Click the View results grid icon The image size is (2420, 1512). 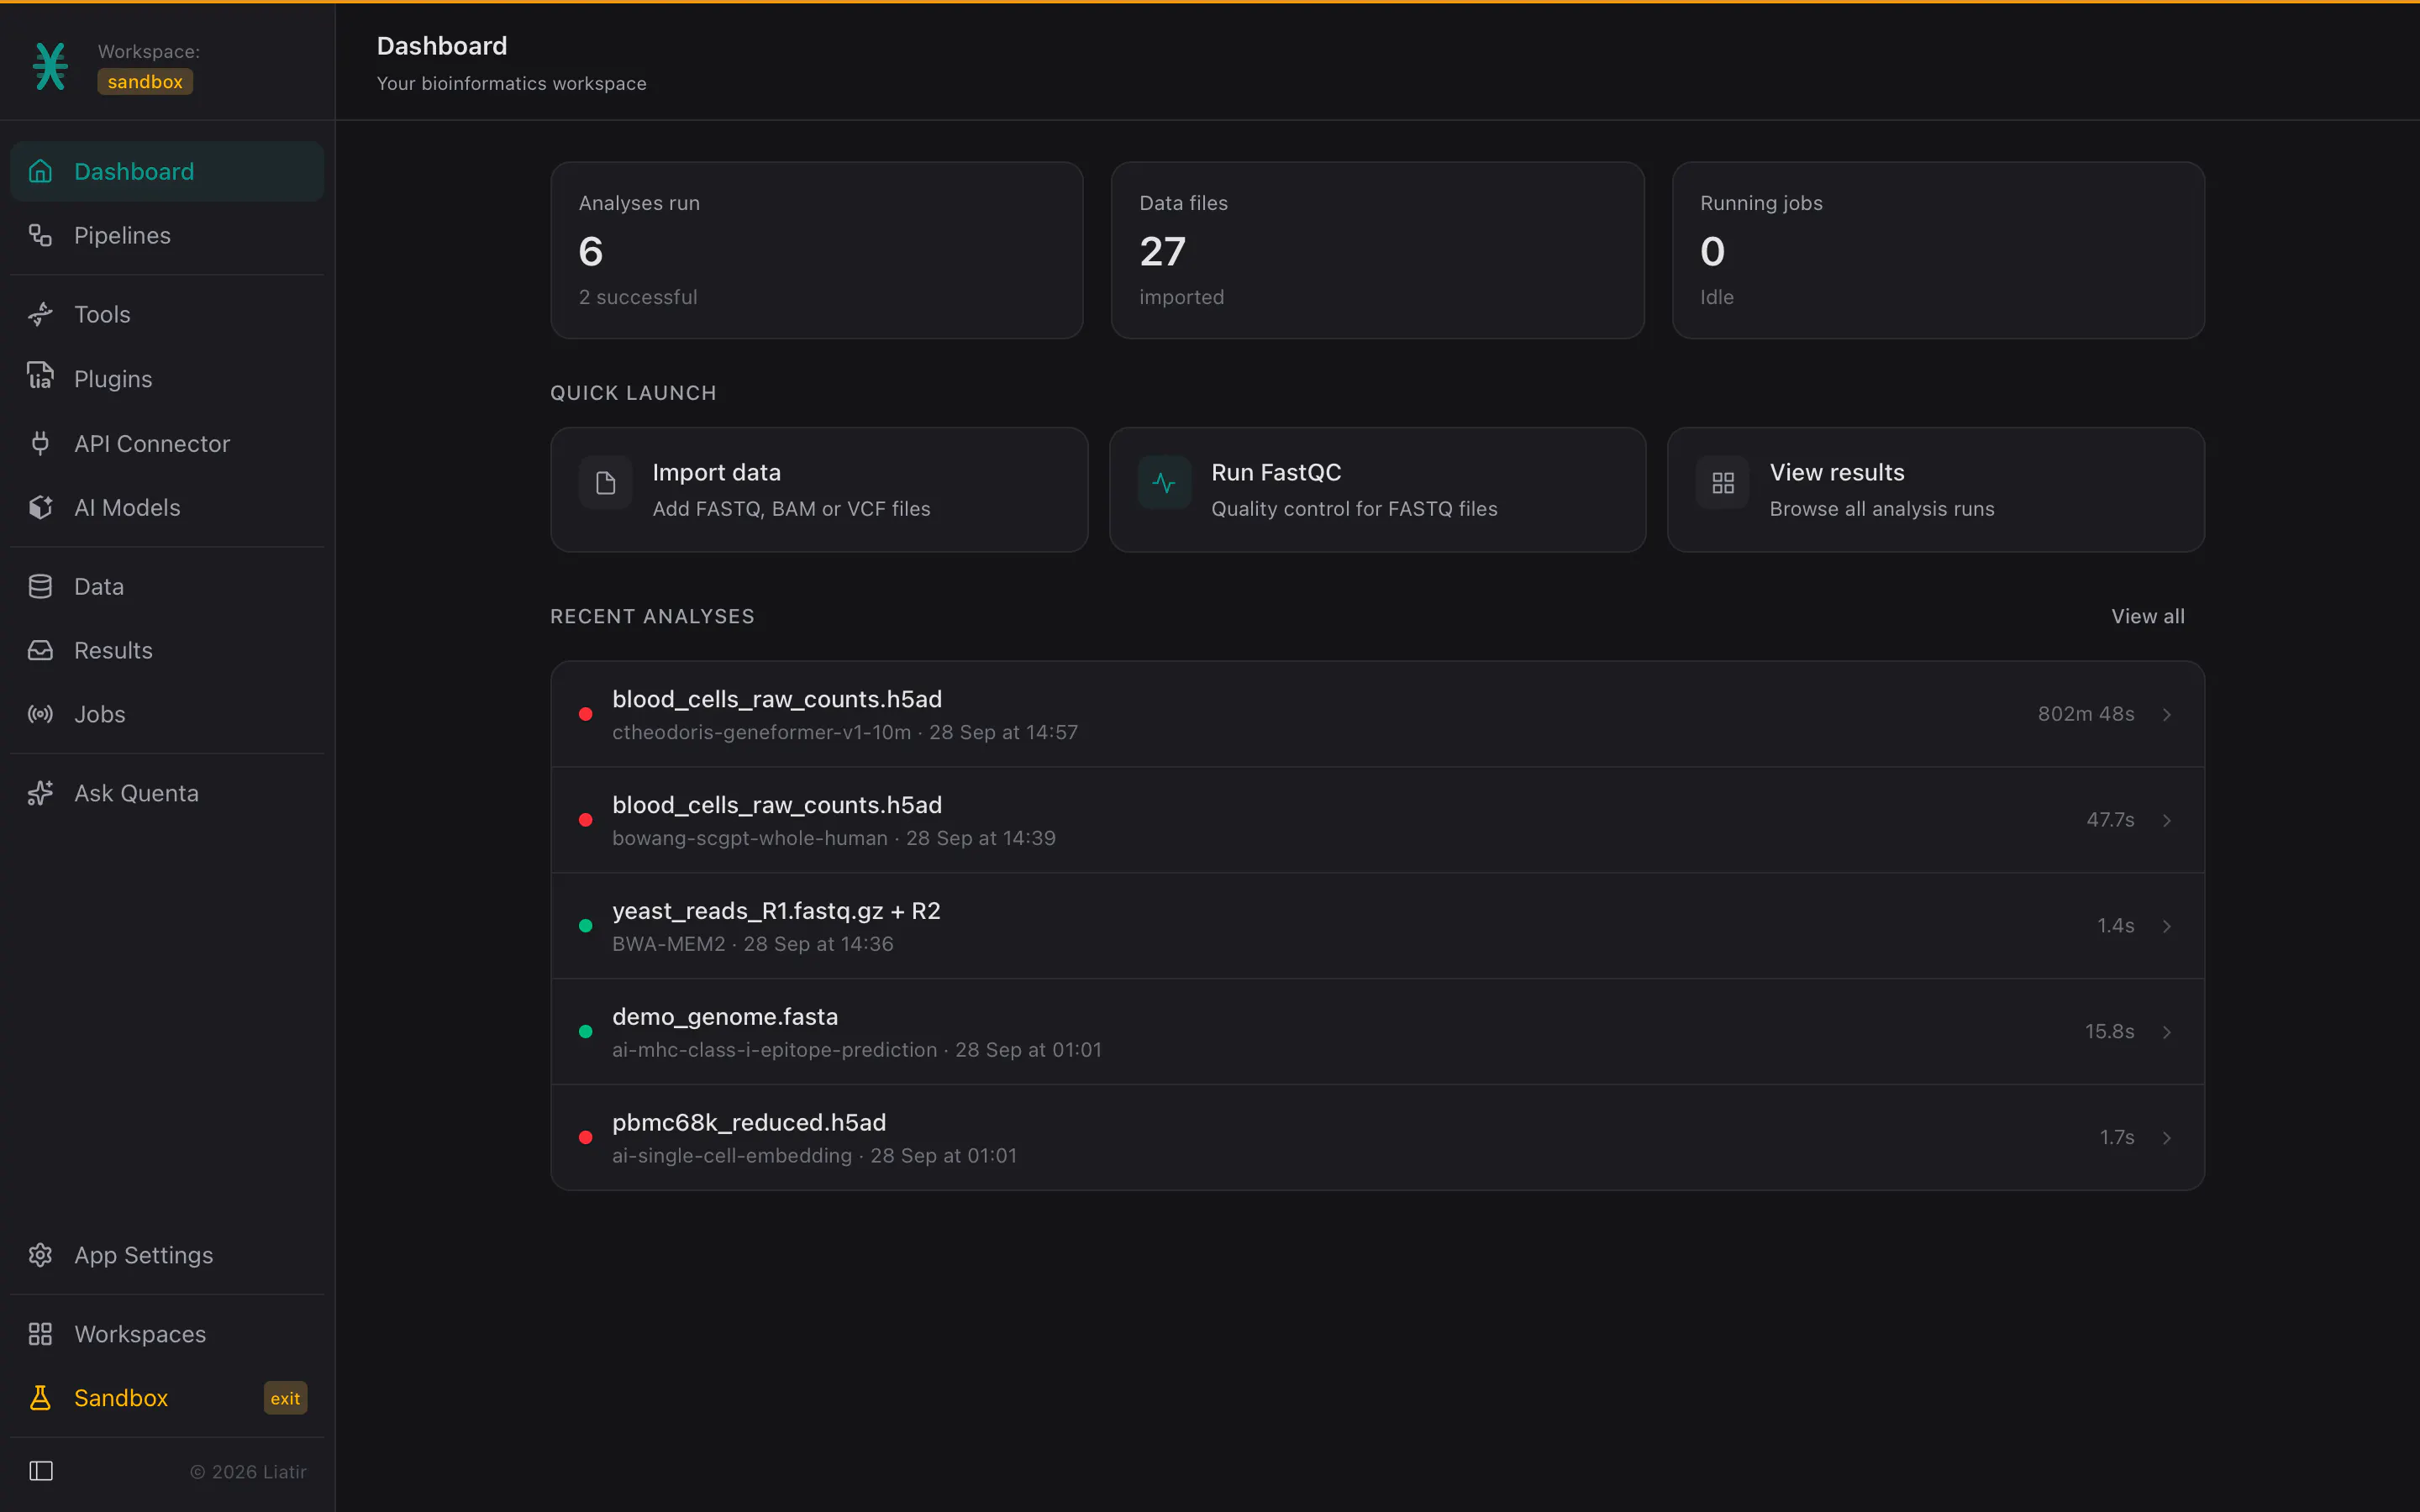coord(1722,483)
